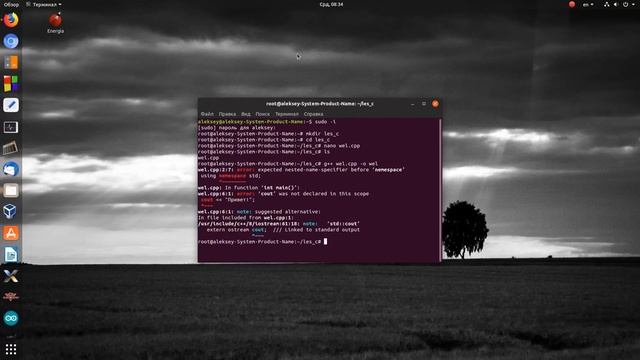Click the 'g++ wel.cpp -o wel' command line
Screen dimensions: 640x360
(x=288, y=164)
